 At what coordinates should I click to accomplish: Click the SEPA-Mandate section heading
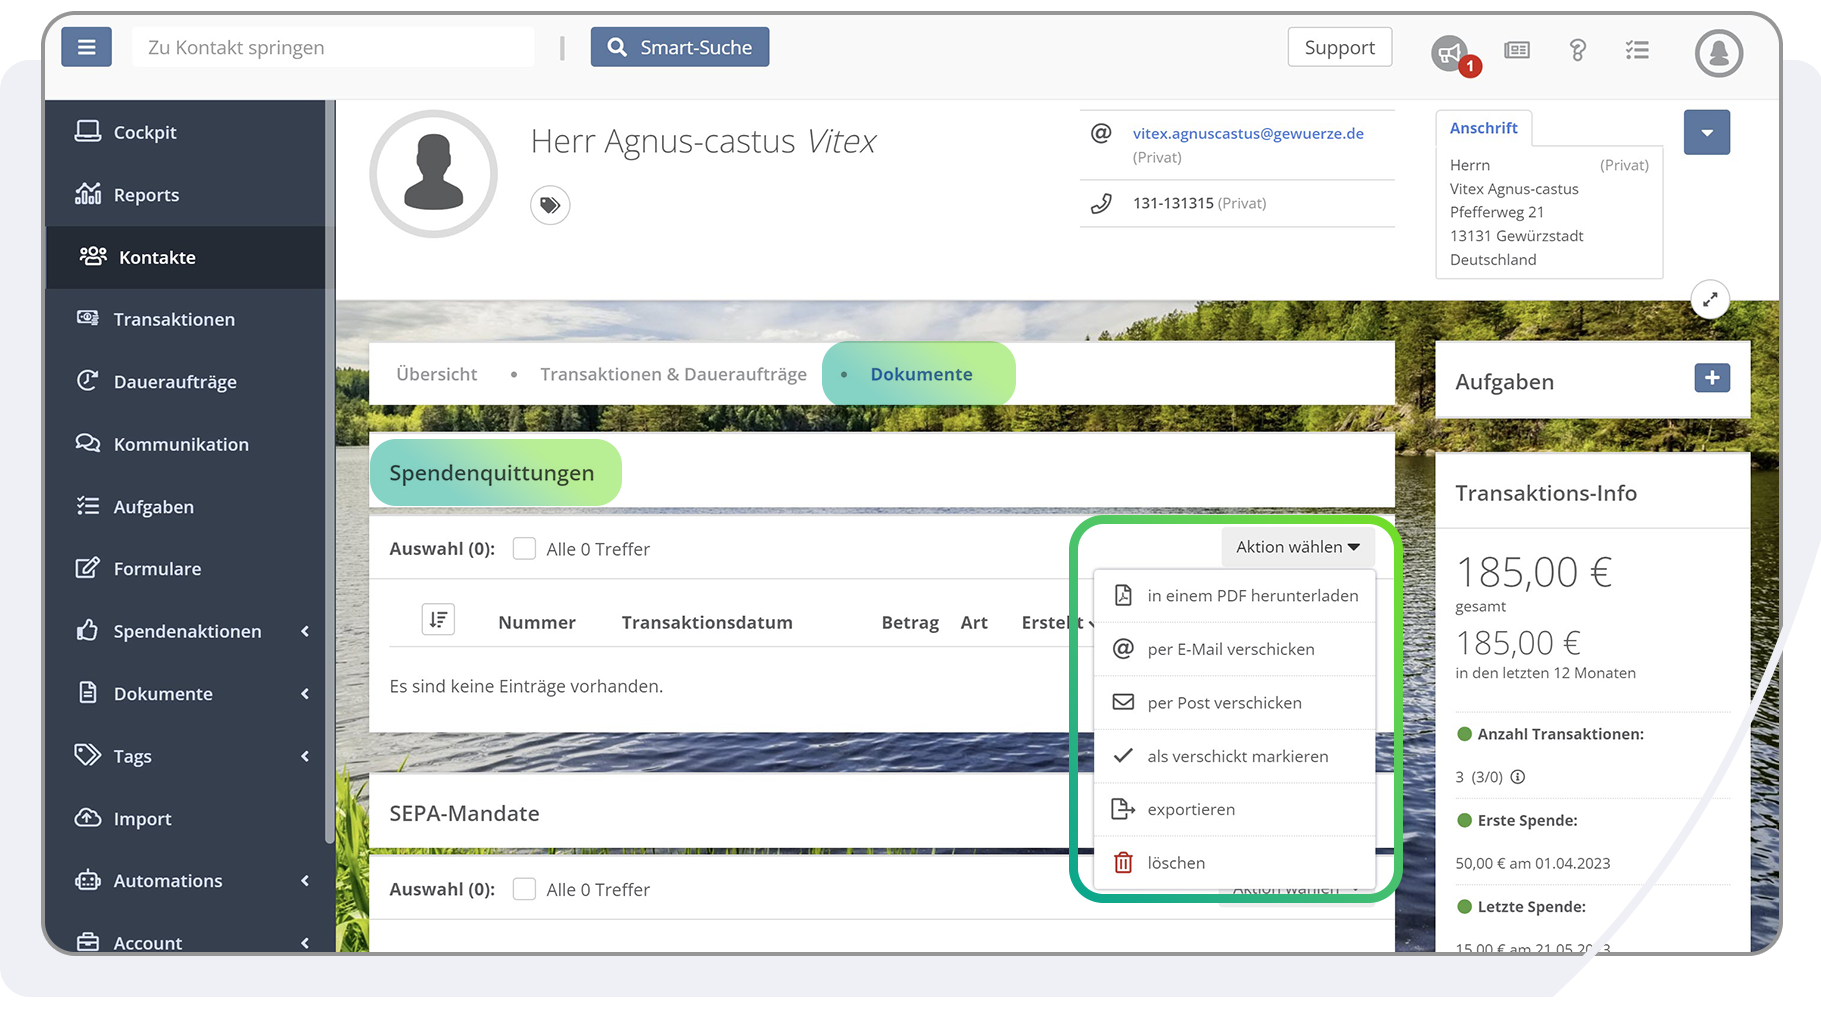tap(464, 813)
